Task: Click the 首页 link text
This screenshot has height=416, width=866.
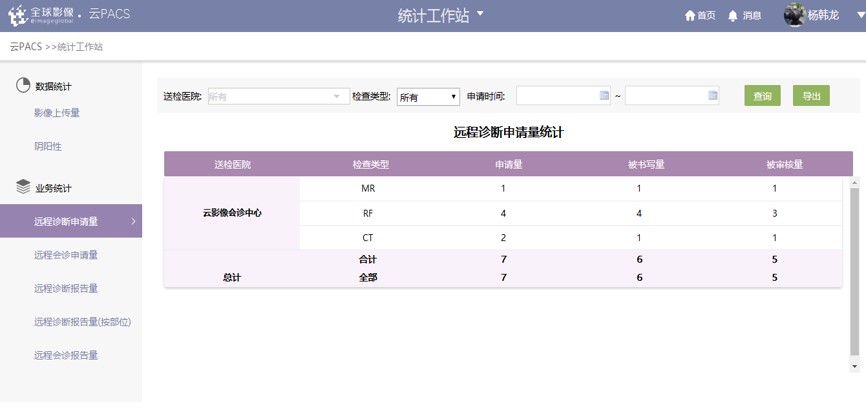Action: coord(706,16)
